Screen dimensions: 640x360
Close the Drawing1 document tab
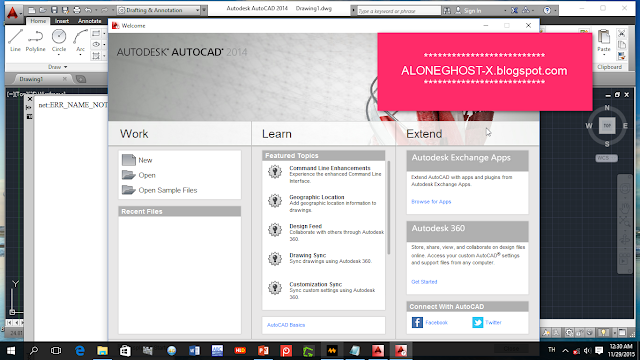coord(64,79)
